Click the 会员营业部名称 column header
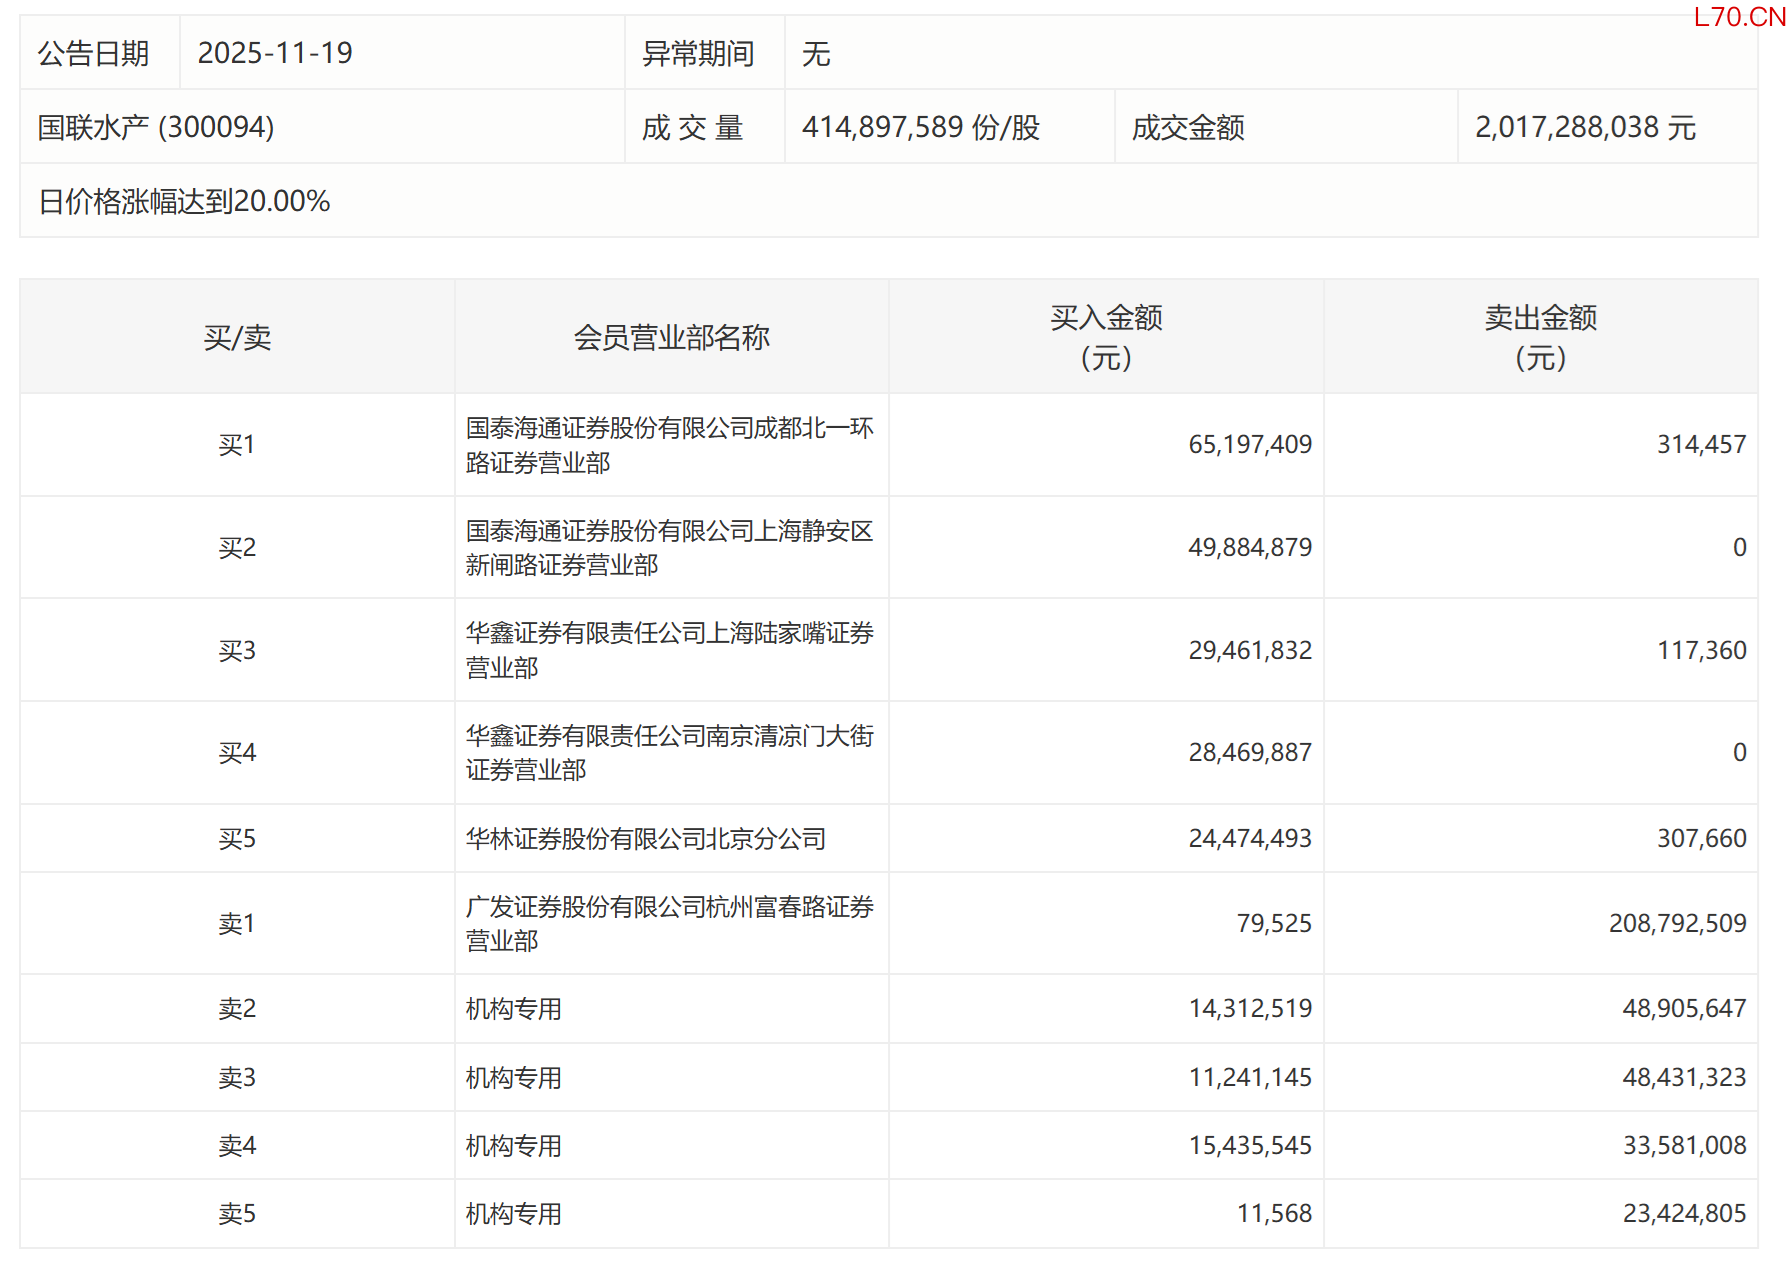 [671, 337]
